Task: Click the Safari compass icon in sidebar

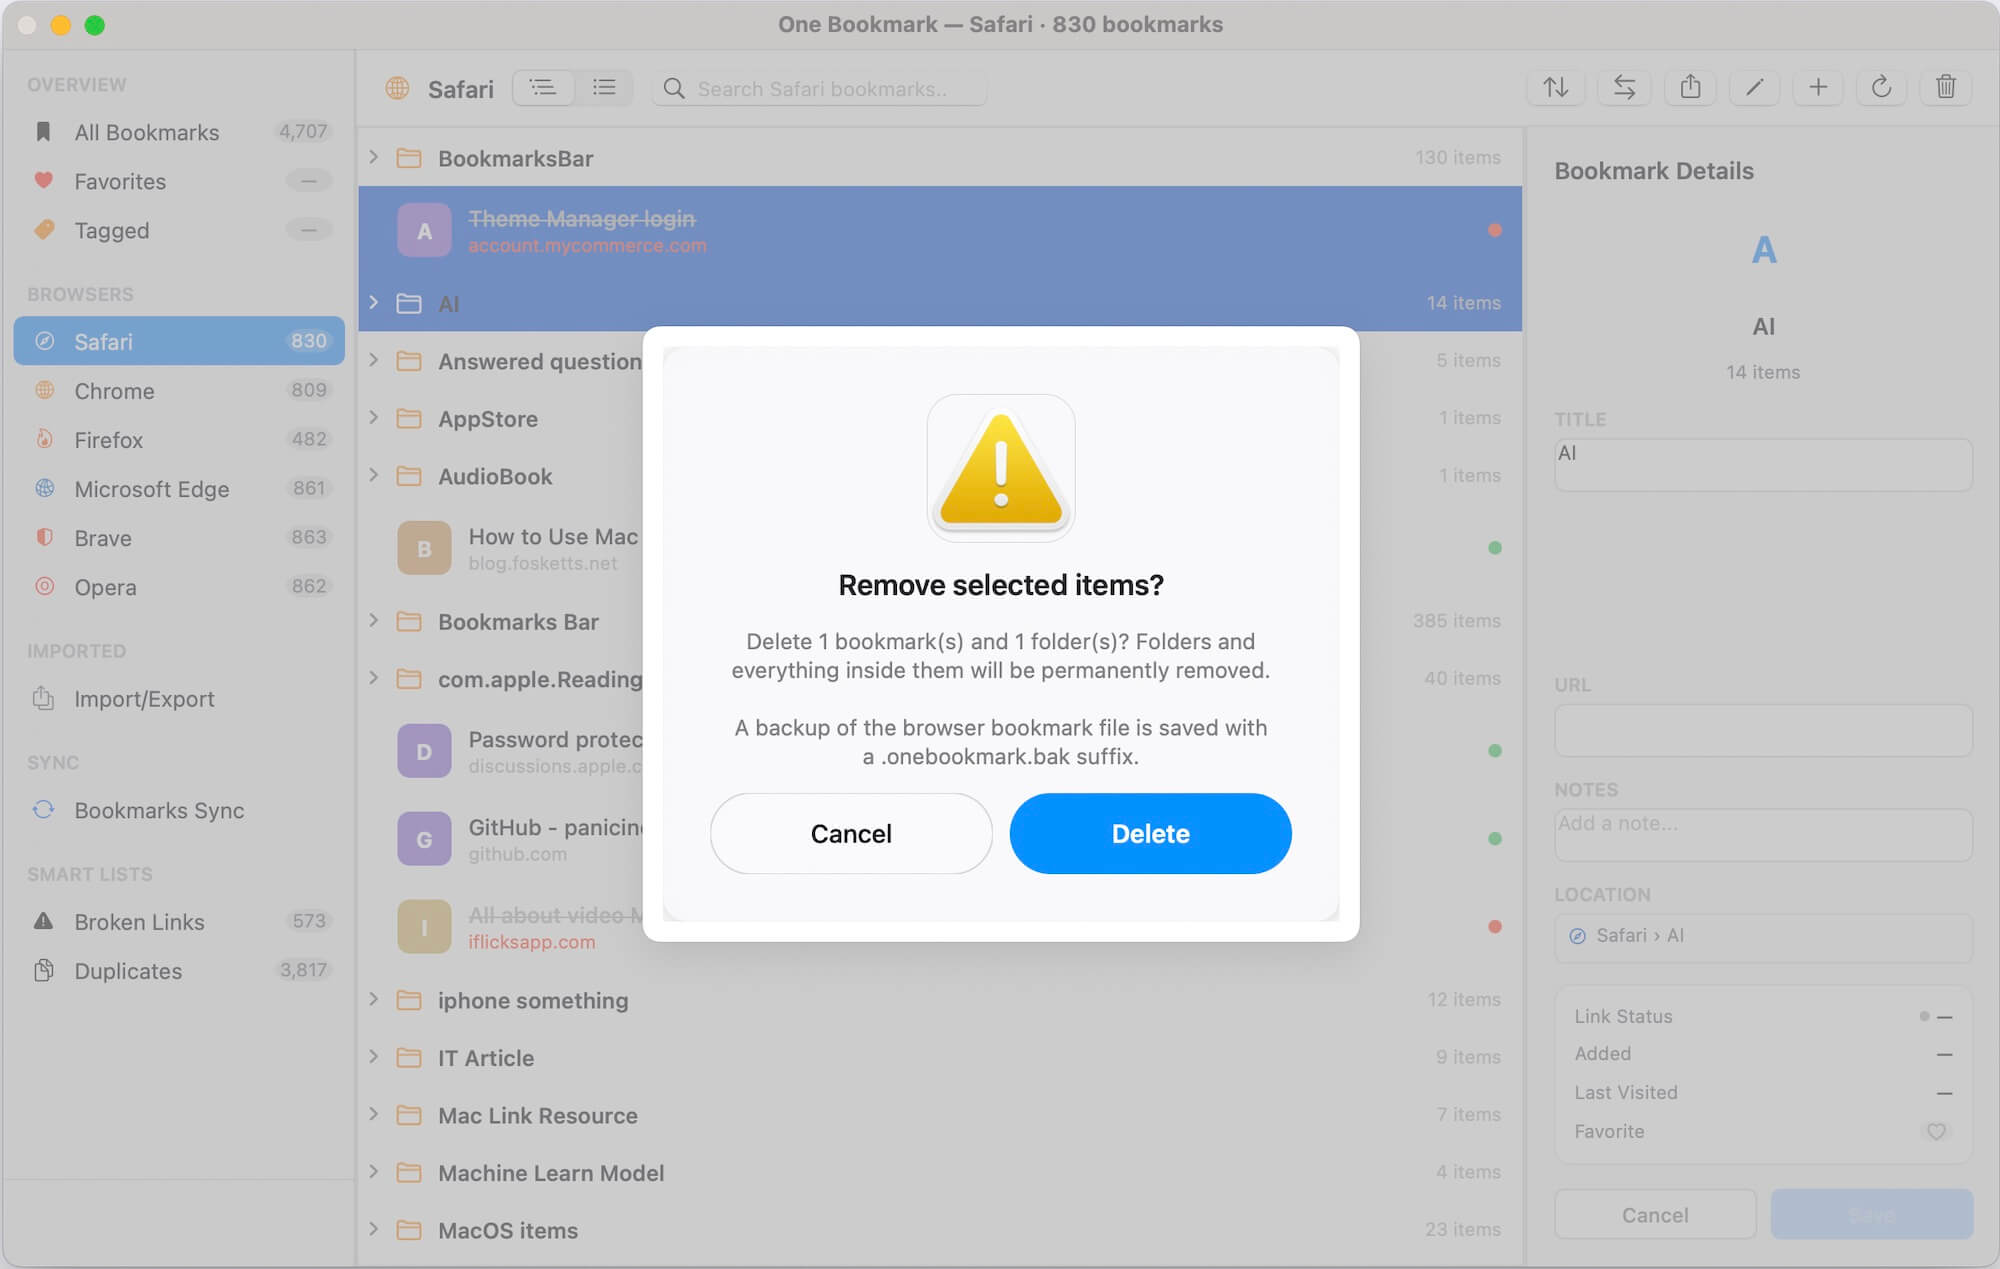Action: pyautogui.click(x=44, y=341)
